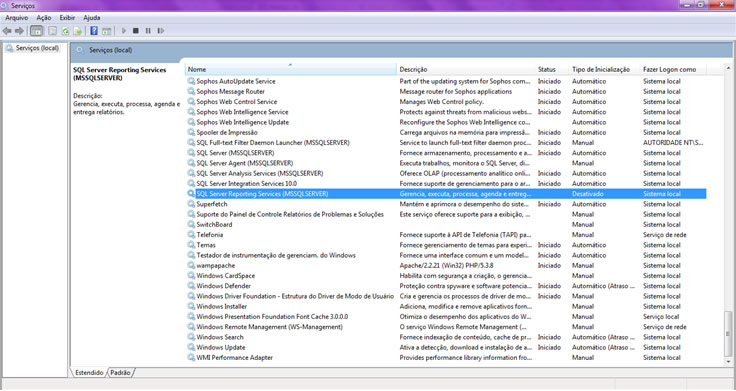
Task: Select SQL Server Analysis Services row
Action: (x=446, y=173)
